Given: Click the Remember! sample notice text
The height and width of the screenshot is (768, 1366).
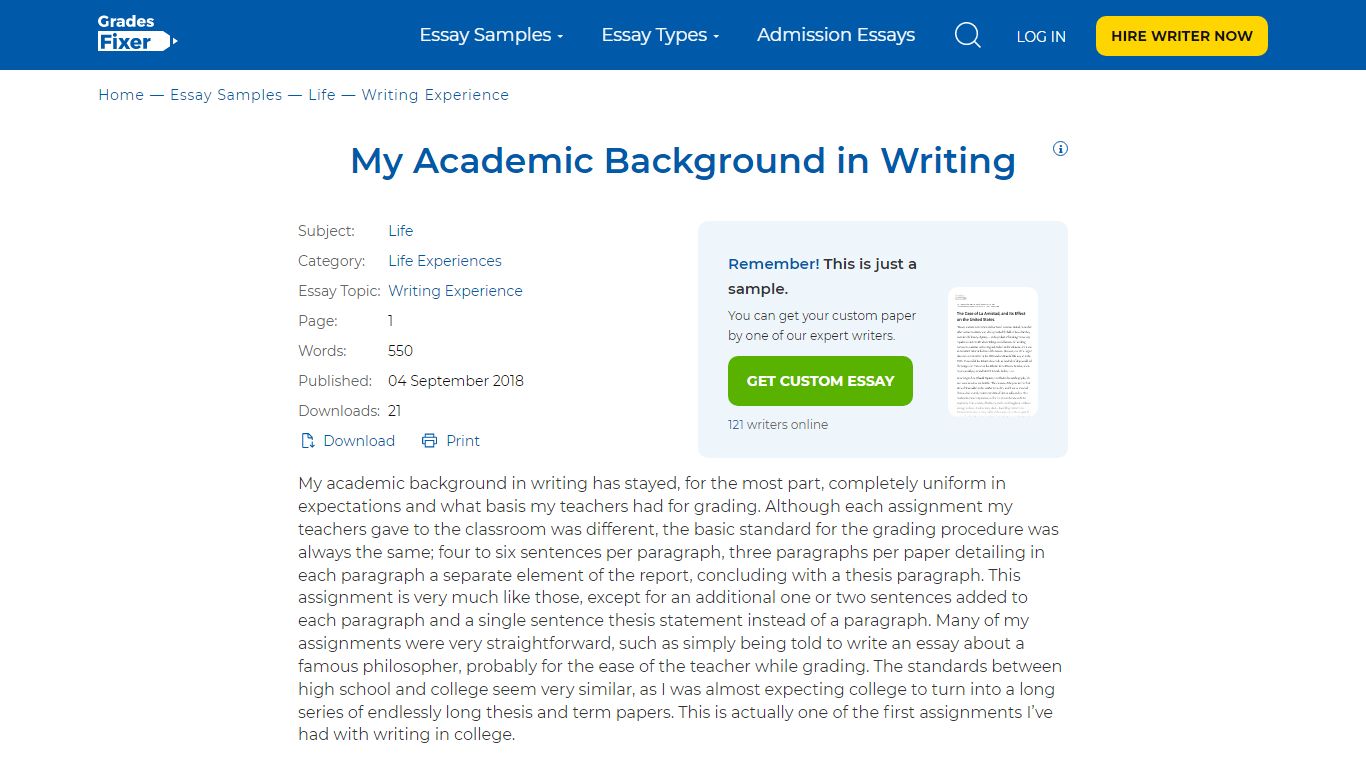Looking at the screenshot, I should 822,276.
